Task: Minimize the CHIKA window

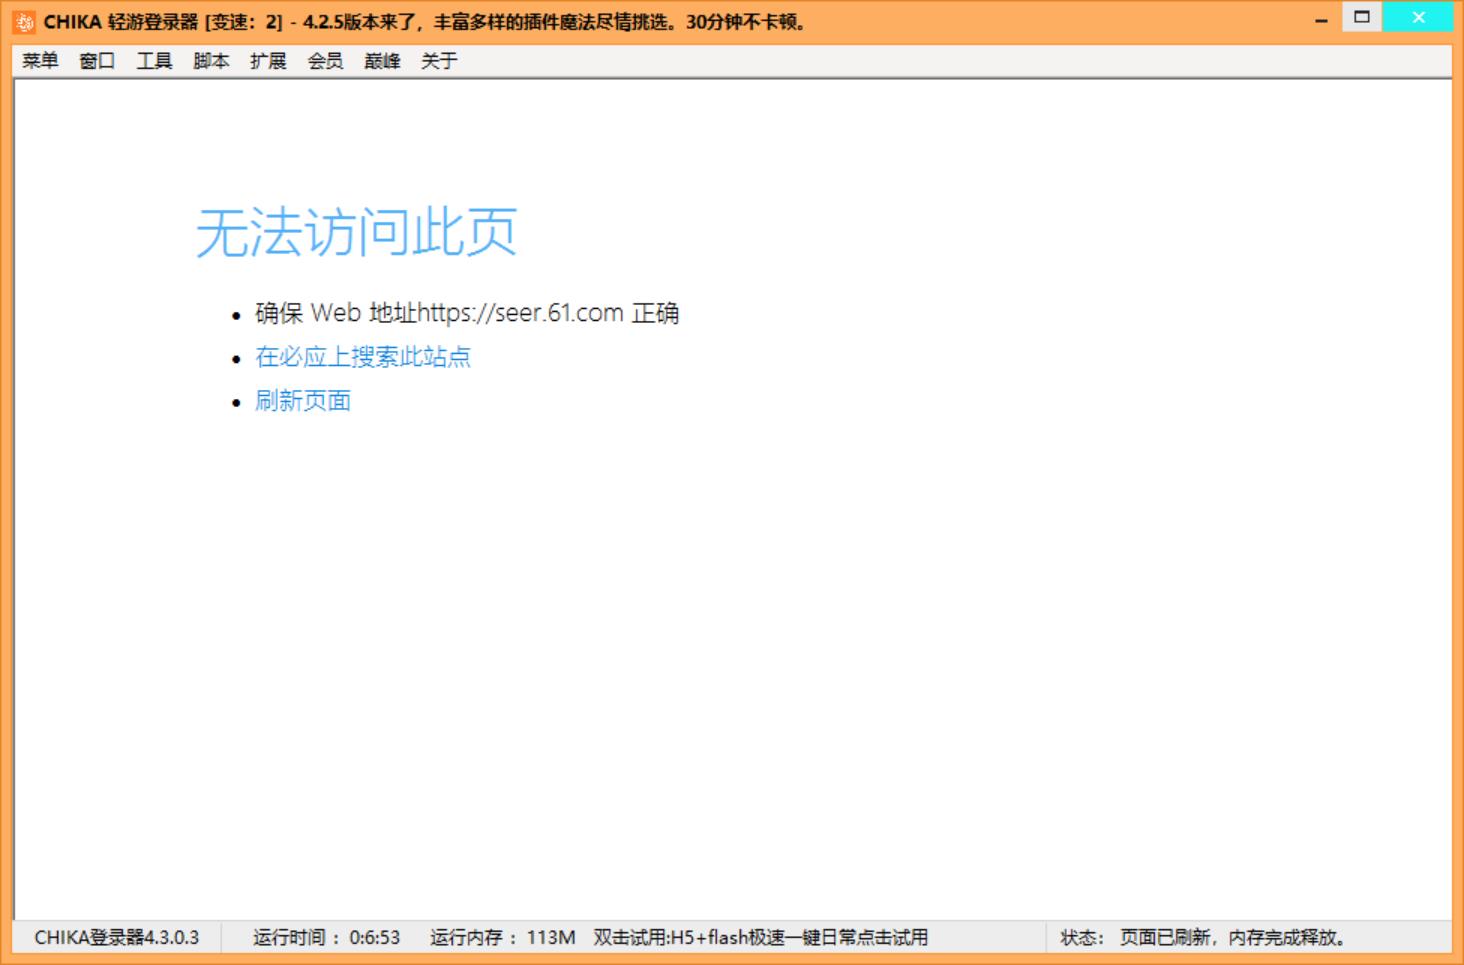Action: 1321,18
